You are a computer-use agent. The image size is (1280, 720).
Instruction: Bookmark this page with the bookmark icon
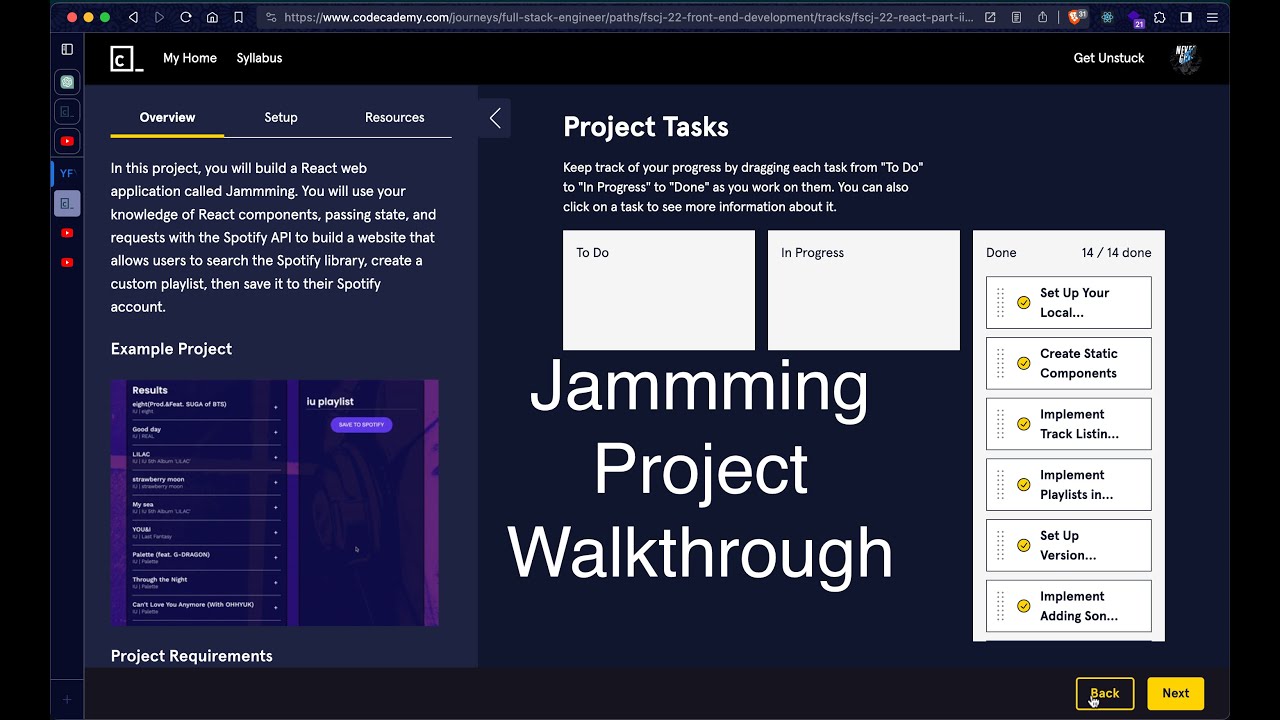pyautogui.click(x=238, y=17)
